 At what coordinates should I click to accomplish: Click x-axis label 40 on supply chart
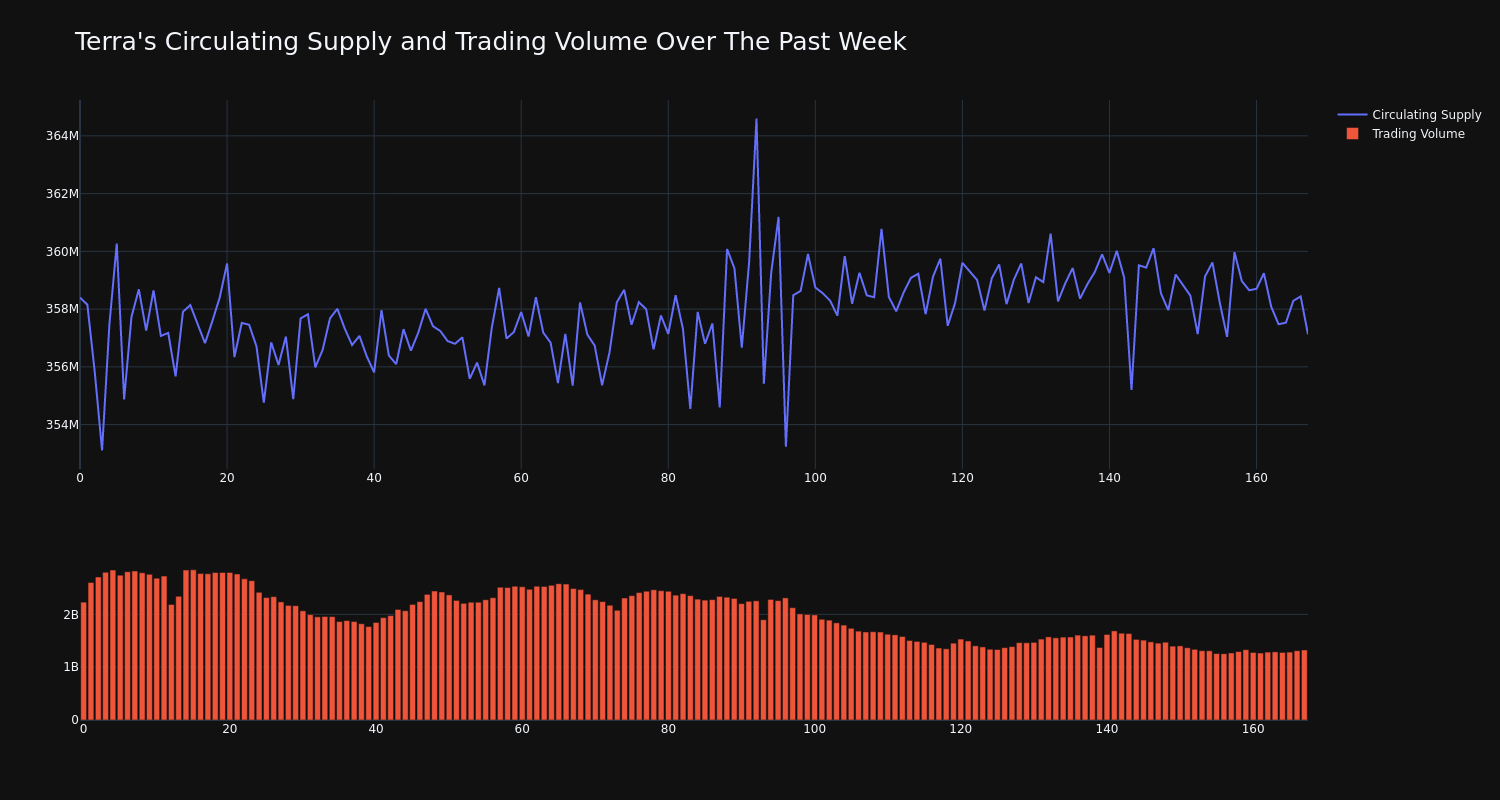point(374,478)
